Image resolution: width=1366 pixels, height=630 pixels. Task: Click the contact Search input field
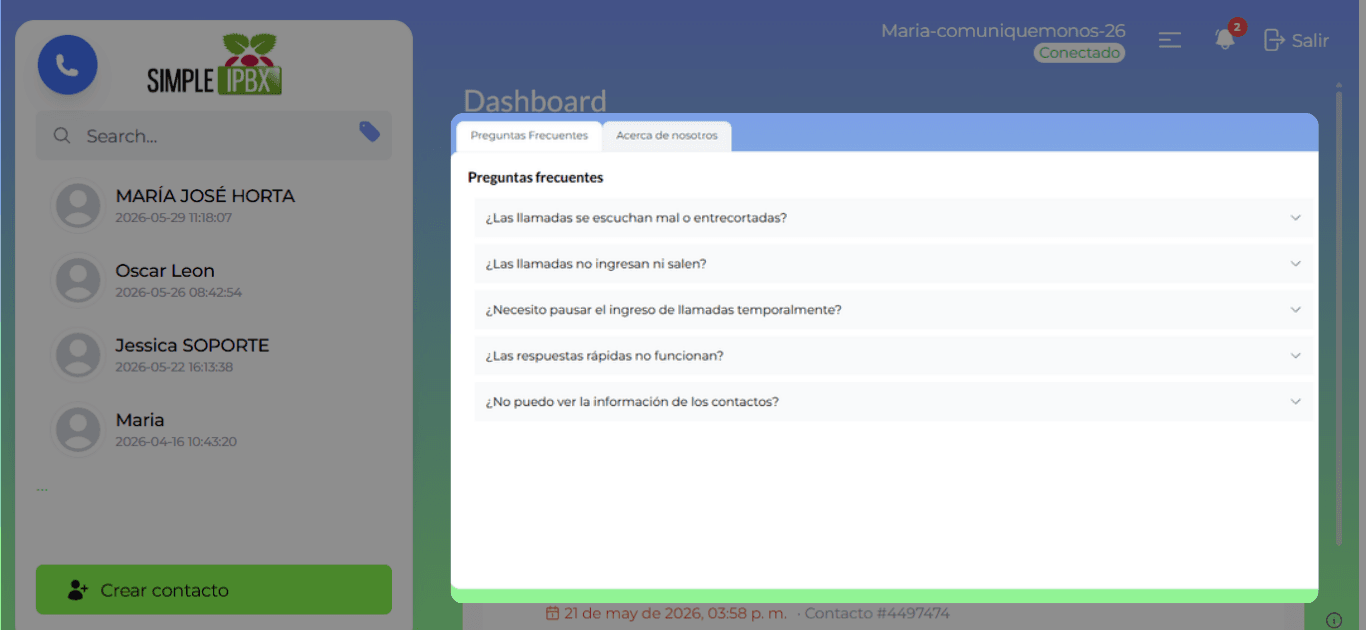click(214, 135)
